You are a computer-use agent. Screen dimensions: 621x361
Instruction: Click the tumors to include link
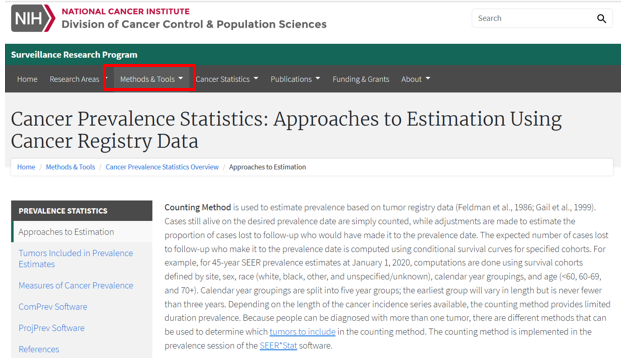(302, 332)
